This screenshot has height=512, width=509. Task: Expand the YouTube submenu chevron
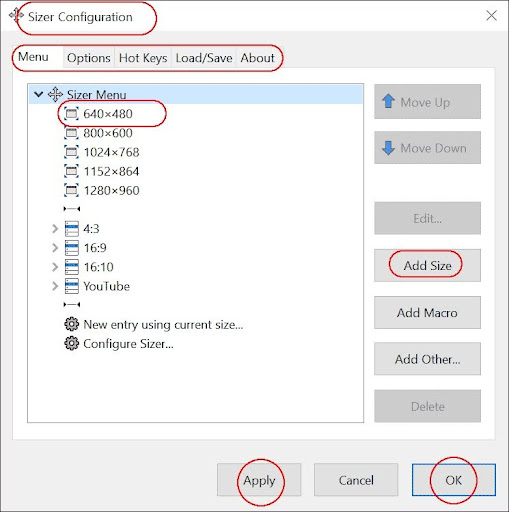pyautogui.click(x=55, y=286)
